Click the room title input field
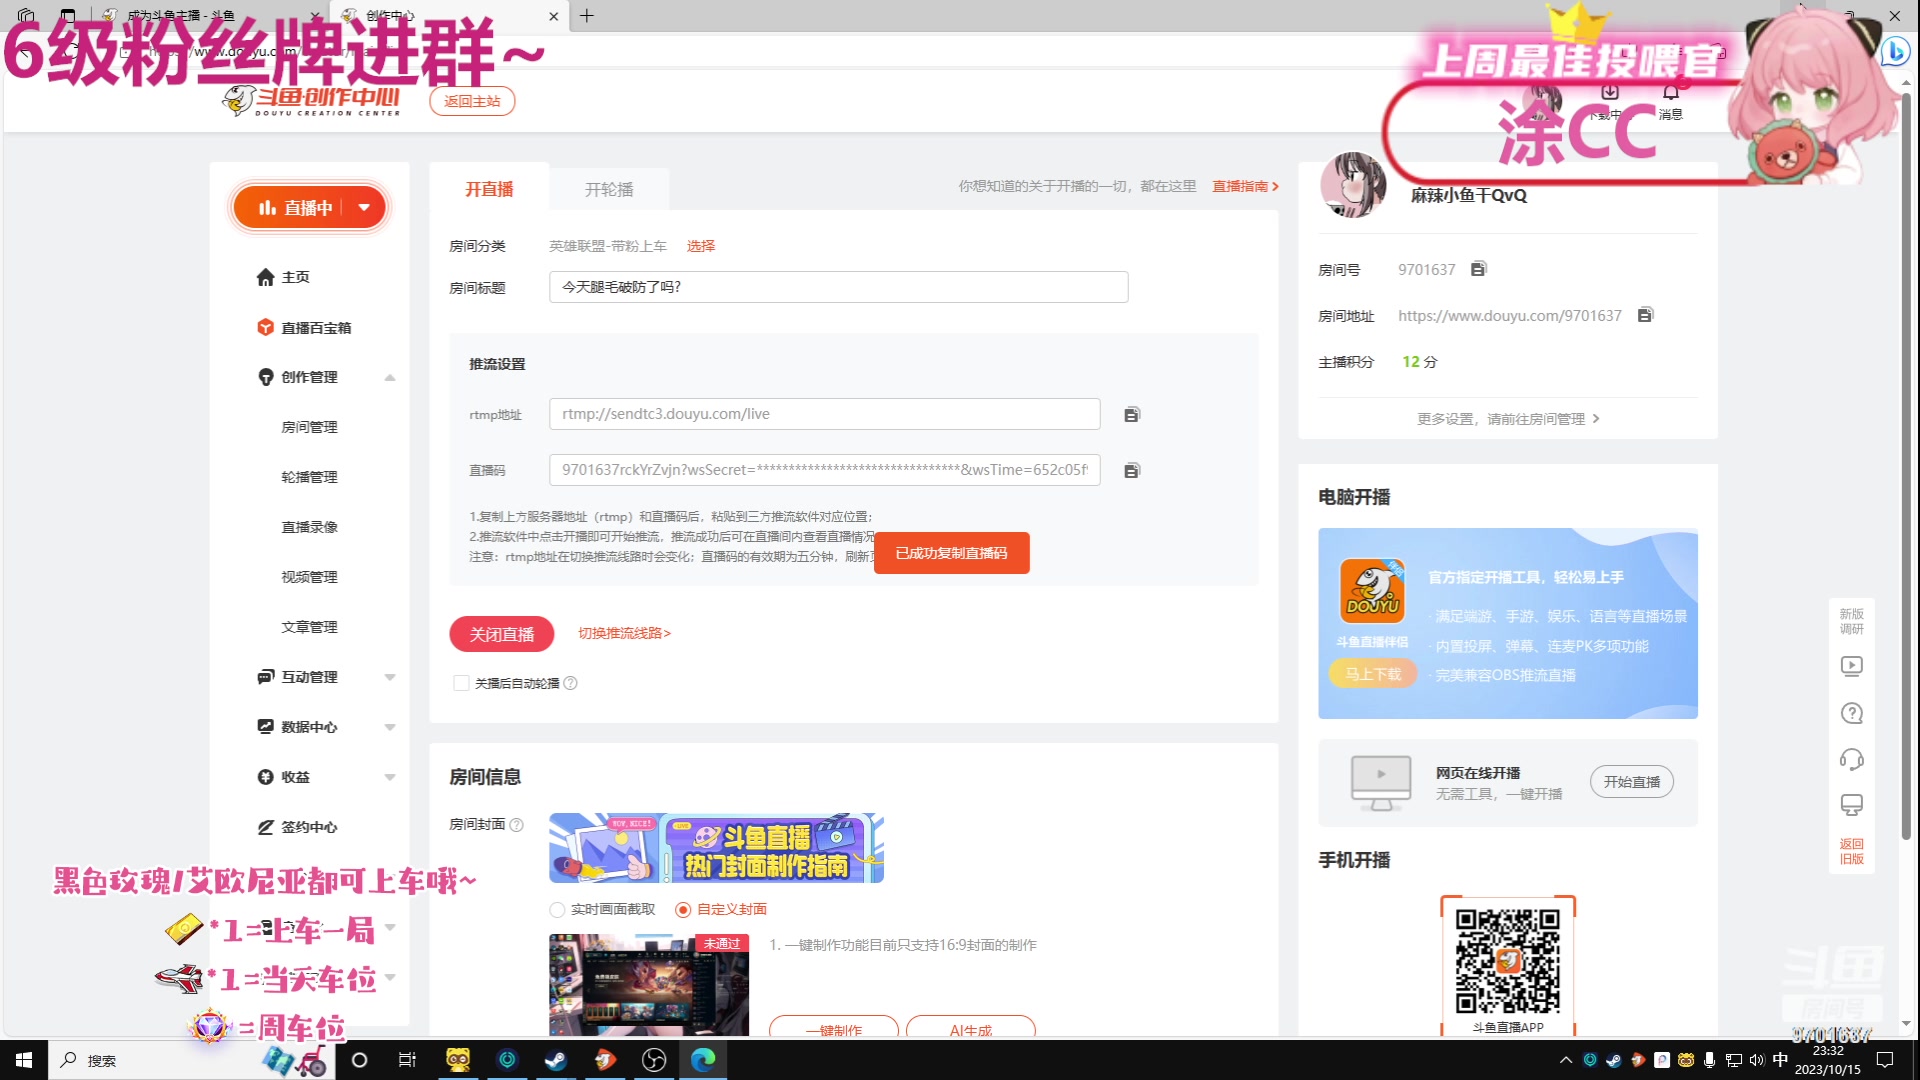 tap(838, 287)
